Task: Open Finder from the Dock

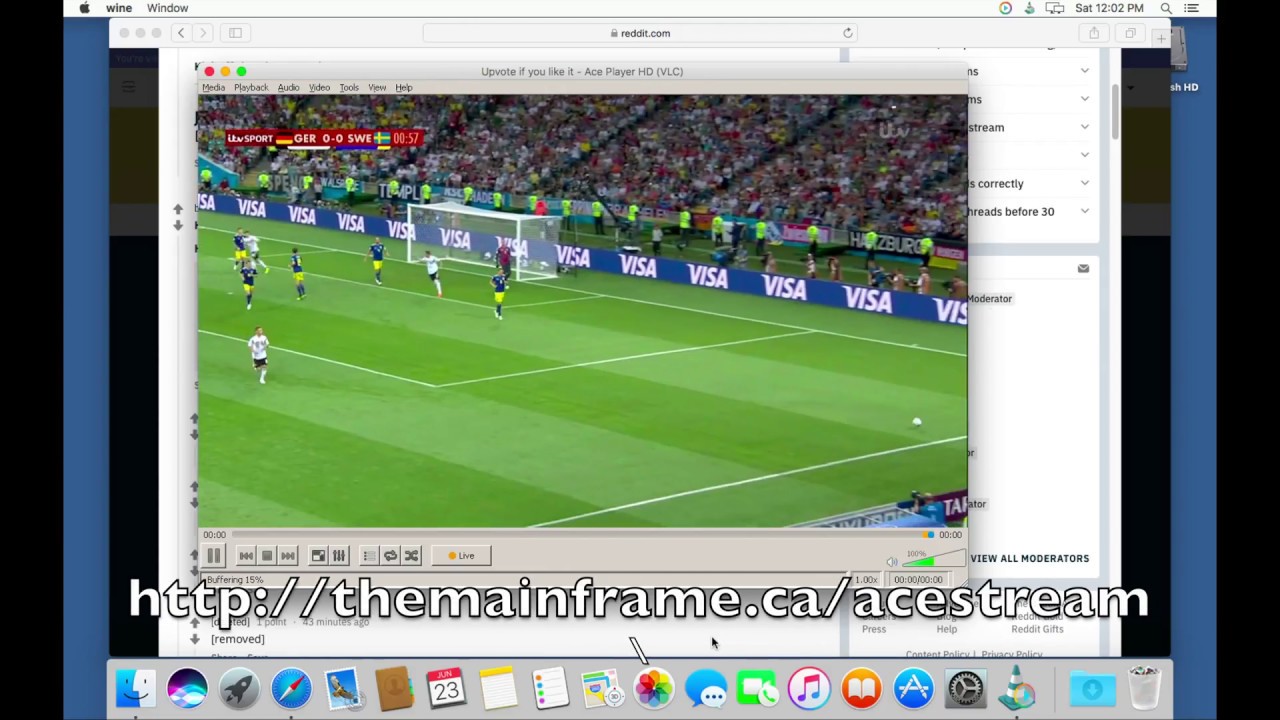Action: click(135, 689)
